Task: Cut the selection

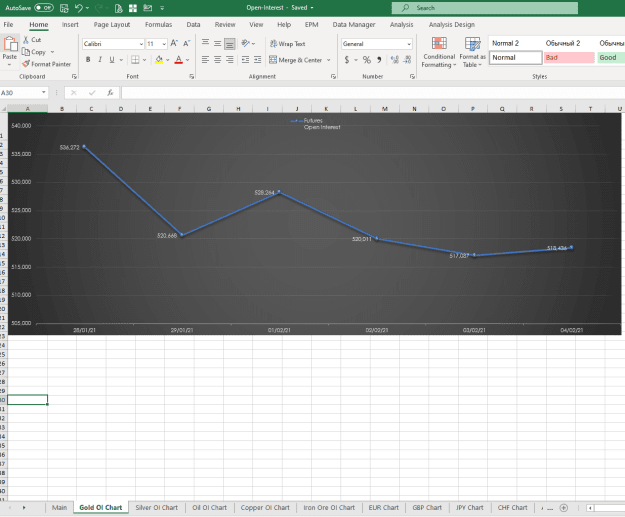Action: 32,40
